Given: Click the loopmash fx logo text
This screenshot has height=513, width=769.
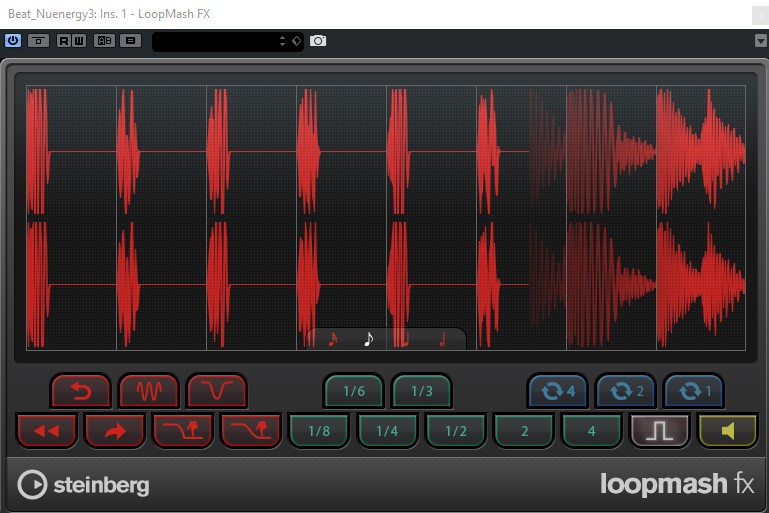Looking at the screenshot, I should click(x=677, y=484).
